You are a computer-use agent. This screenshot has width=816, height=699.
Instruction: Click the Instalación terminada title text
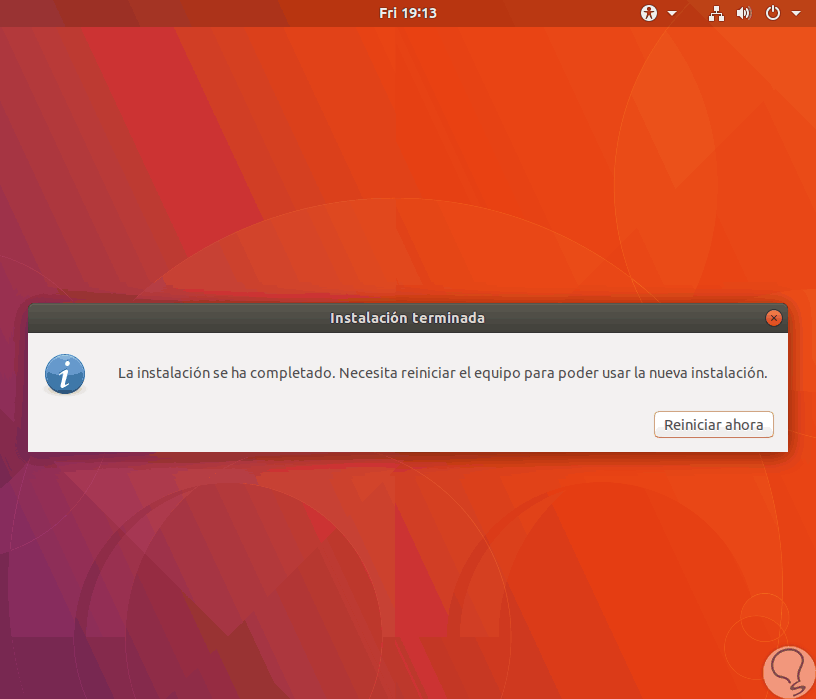point(407,318)
